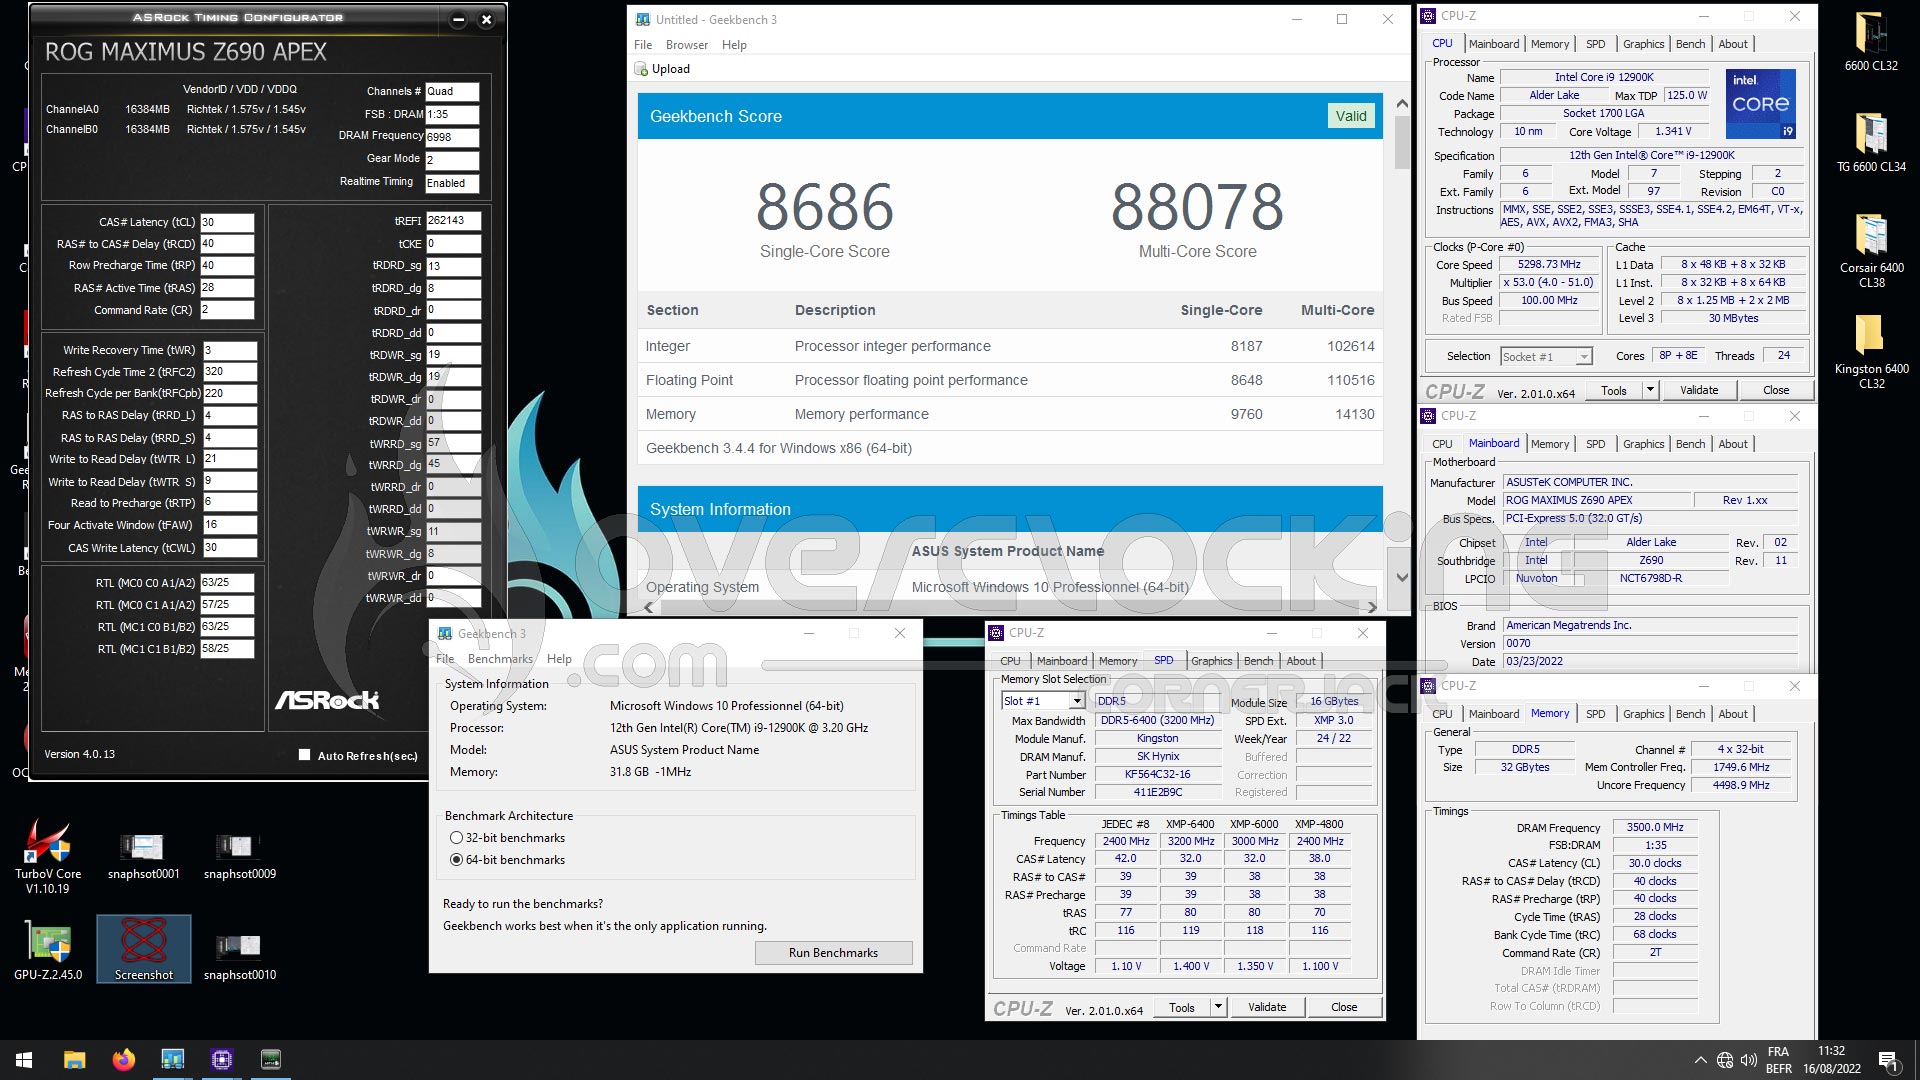
Task: Open the TG 6600 CL34 desktop folder
Action: coord(1870,143)
